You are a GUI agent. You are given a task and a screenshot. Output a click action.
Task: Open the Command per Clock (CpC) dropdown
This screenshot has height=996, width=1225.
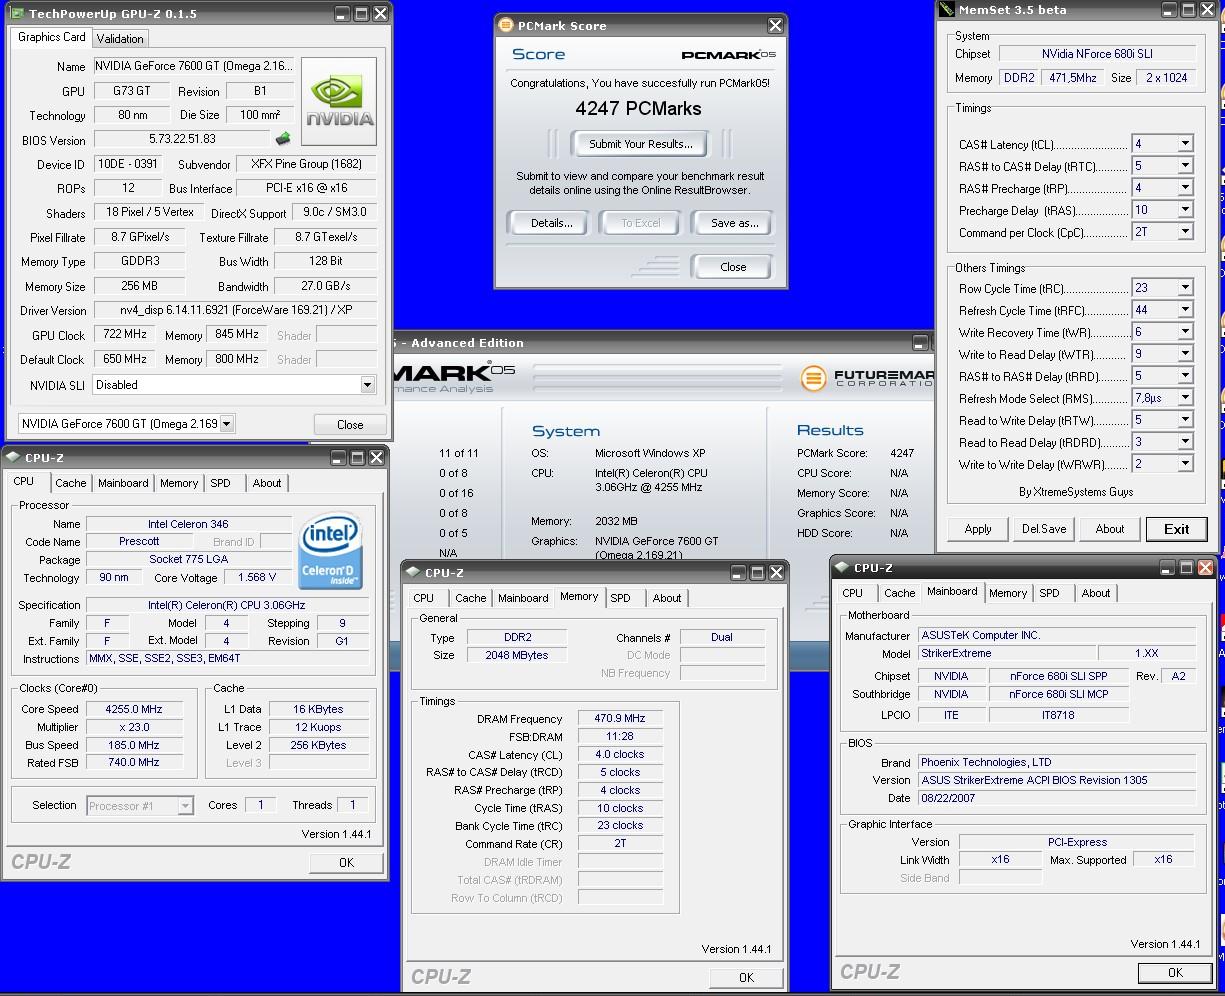pyautogui.click(x=1185, y=232)
